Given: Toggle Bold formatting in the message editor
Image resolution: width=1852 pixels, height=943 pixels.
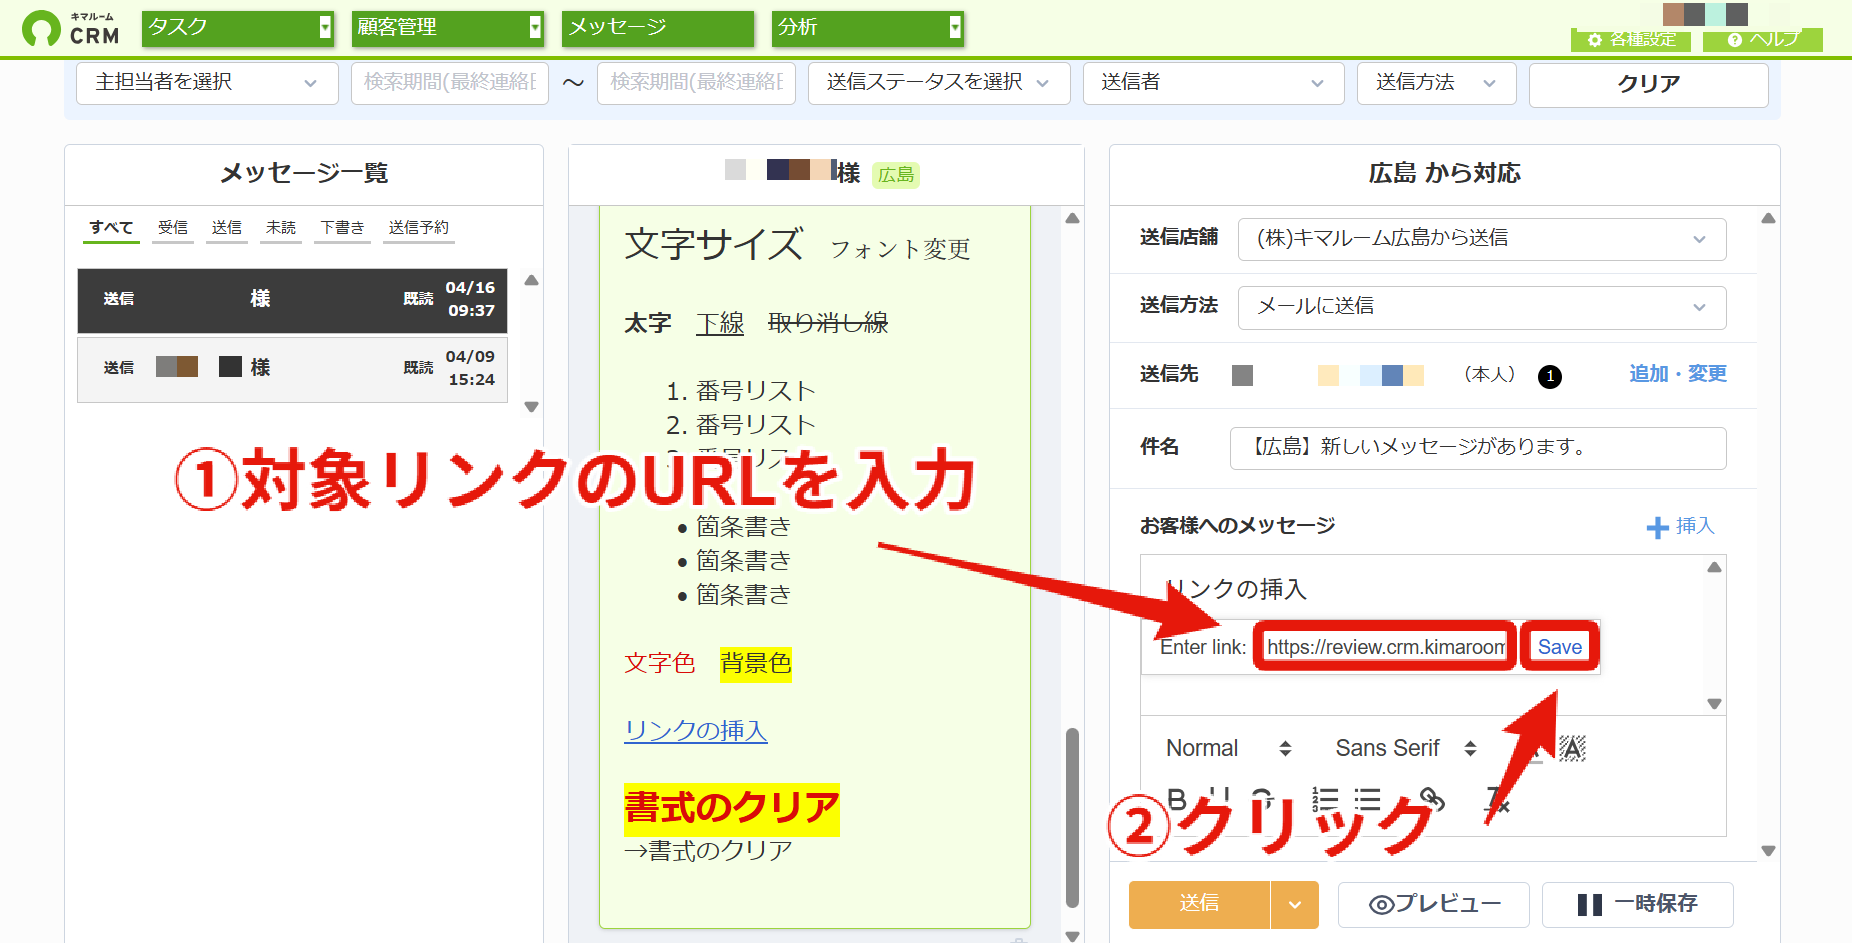Looking at the screenshot, I should click(x=1177, y=799).
